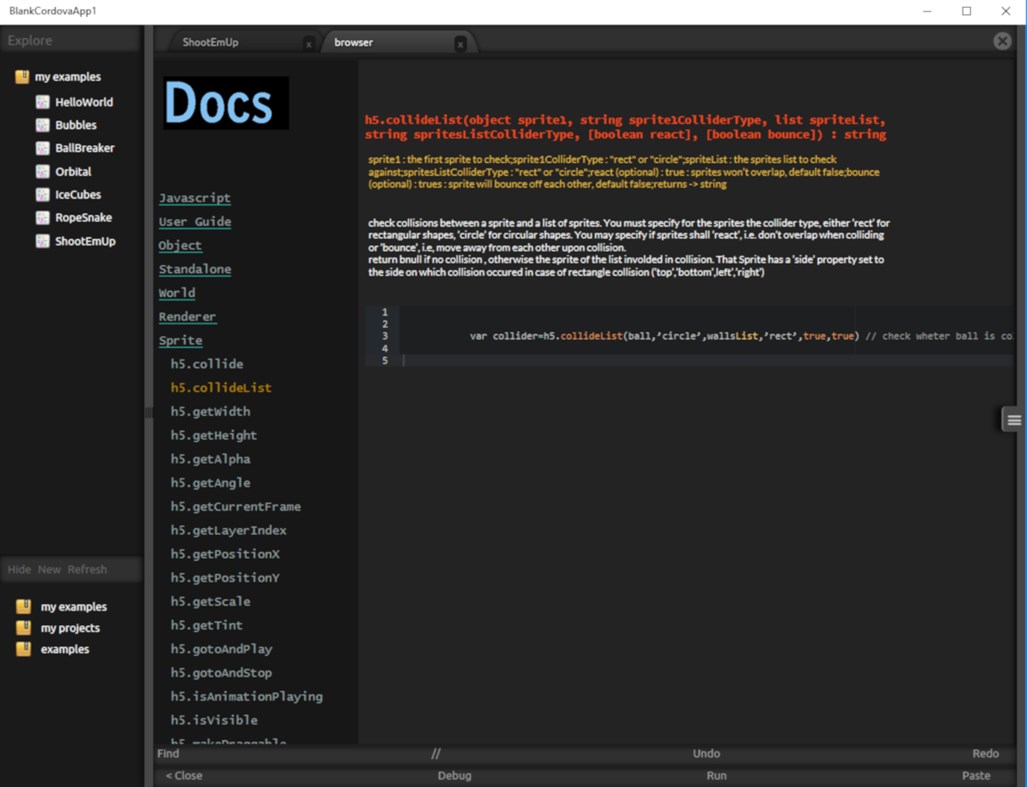1027x787 pixels.
Task: Close the browser tab via its x
Action: (460, 45)
